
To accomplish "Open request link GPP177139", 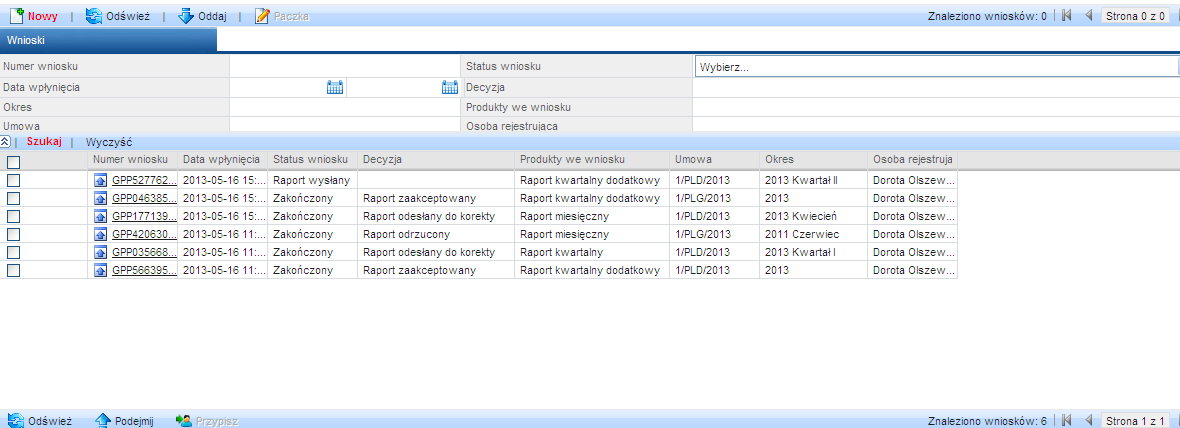I will [144, 217].
